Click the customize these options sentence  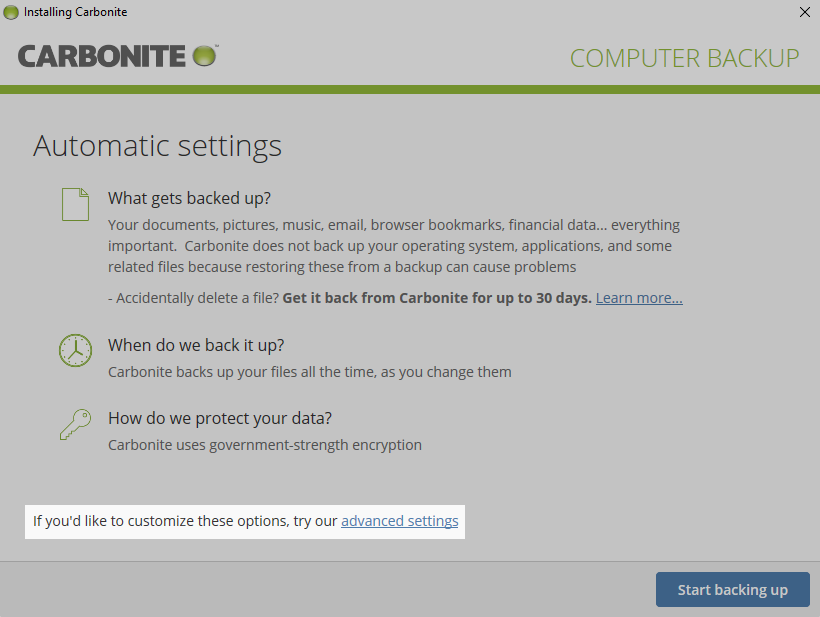tap(185, 521)
